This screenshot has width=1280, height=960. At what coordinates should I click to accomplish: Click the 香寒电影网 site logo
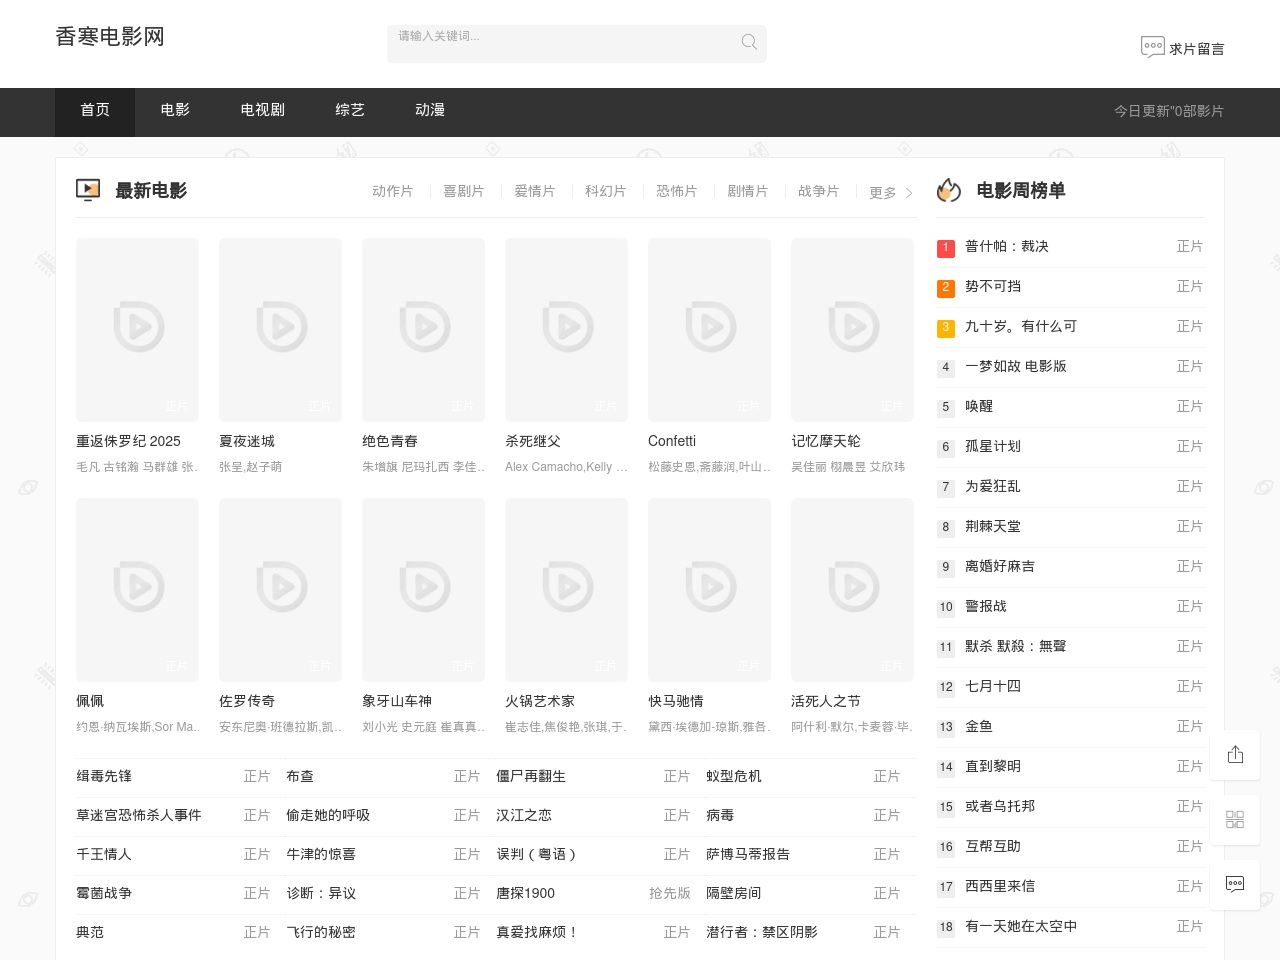pos(110,37)
